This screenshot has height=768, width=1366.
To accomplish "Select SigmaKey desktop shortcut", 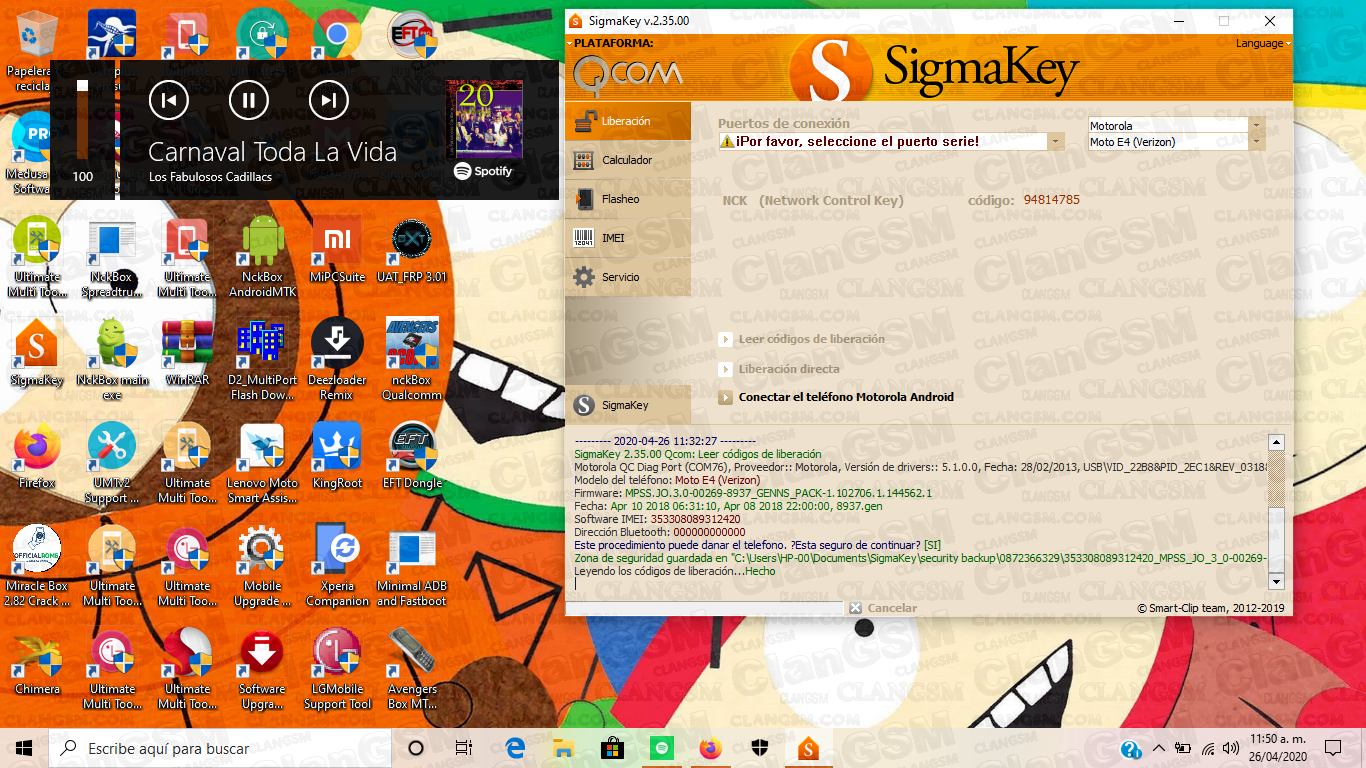I will click(37, 353).
